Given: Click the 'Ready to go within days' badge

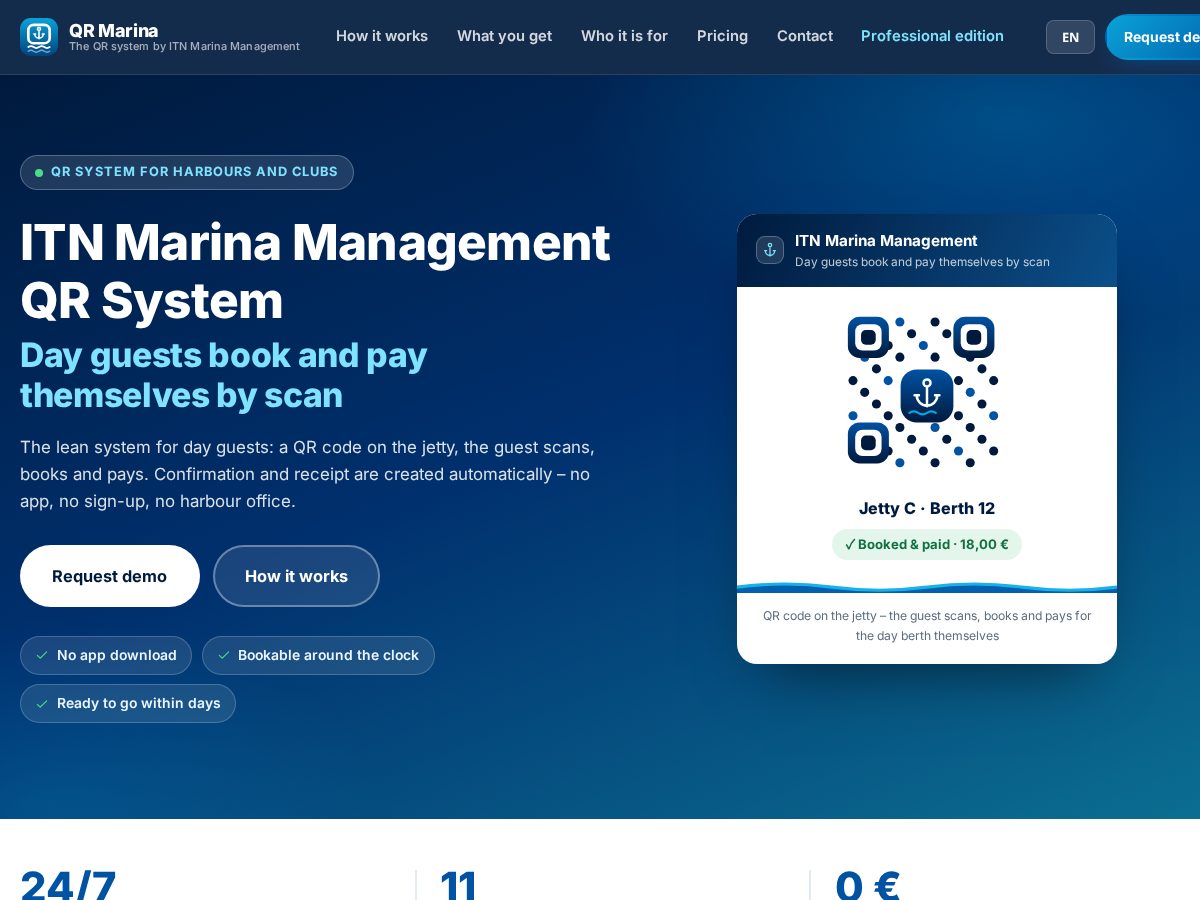Looking at the screenshot, I should (128, 704).
